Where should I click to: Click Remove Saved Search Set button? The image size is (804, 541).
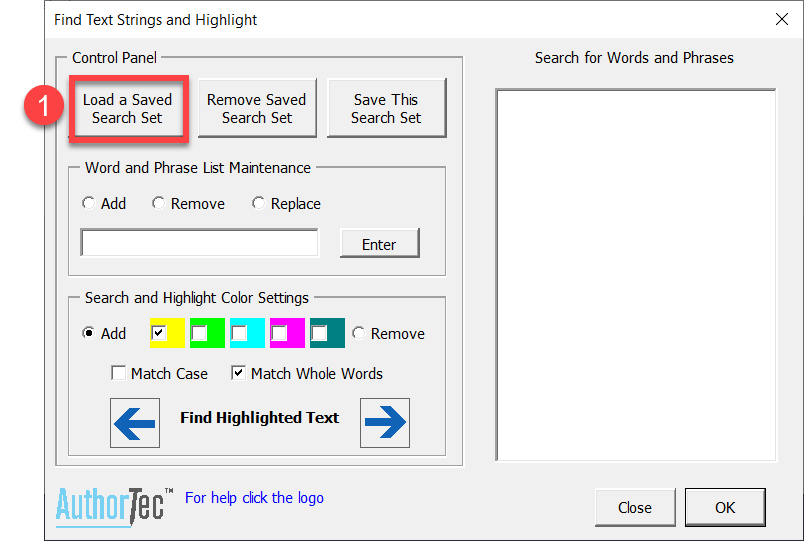pos(257,108)
